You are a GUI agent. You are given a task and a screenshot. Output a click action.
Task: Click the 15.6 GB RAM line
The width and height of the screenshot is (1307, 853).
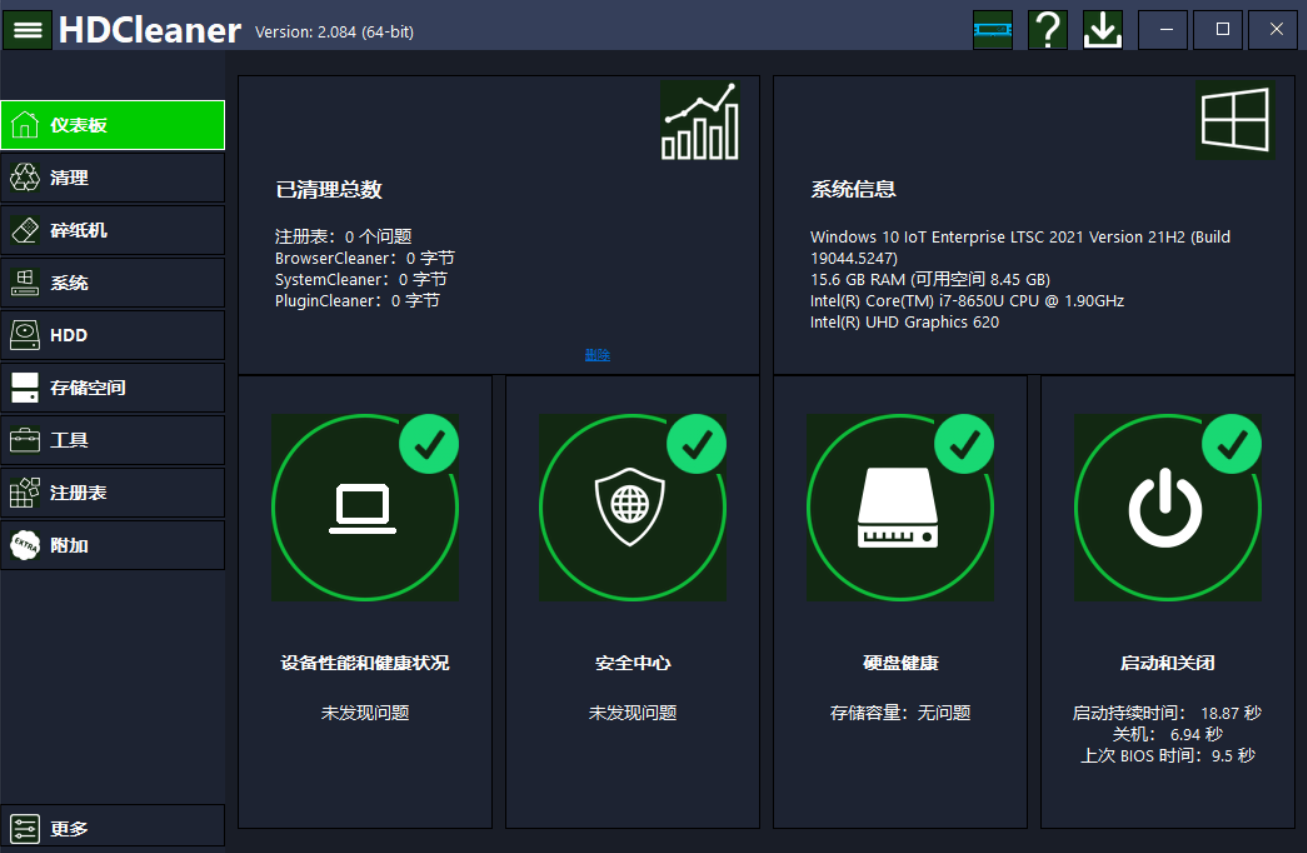930,280
